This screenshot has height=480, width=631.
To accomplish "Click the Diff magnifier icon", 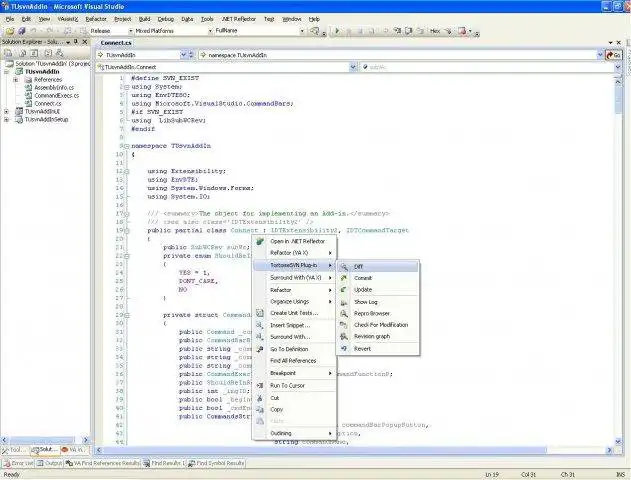I will [x=344, y=267].
